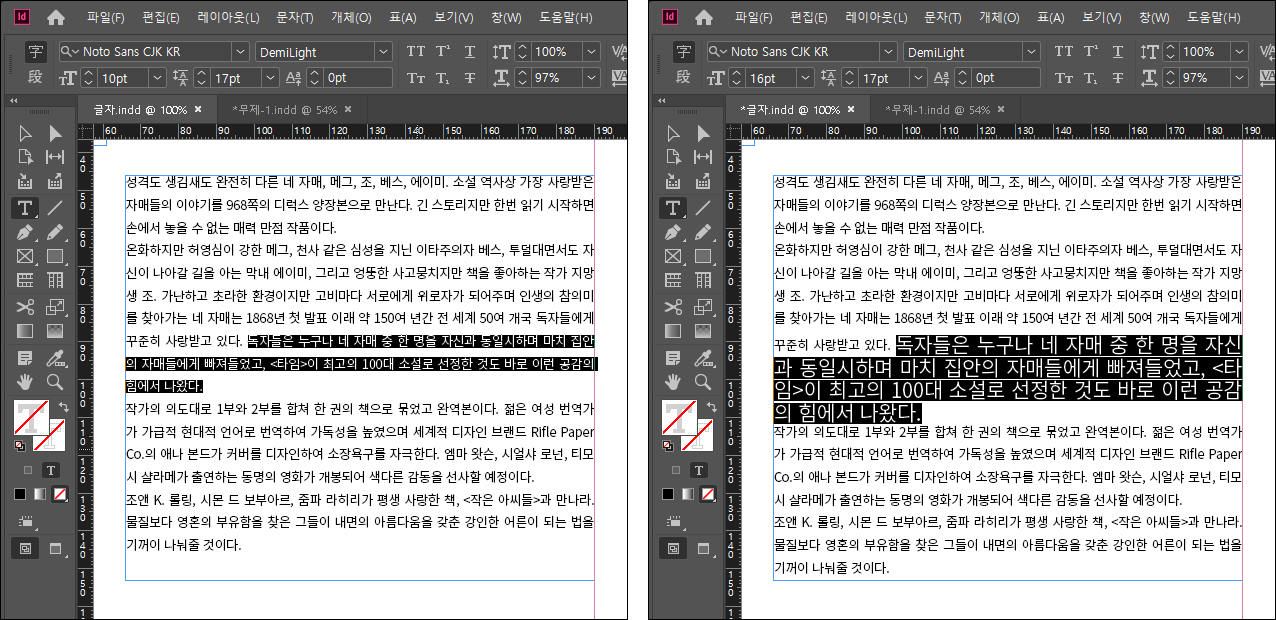Select the Zoom tool in left window
Image resolution: width=1276 pixels, height=620 pixels.
click(x=55, y=381)
